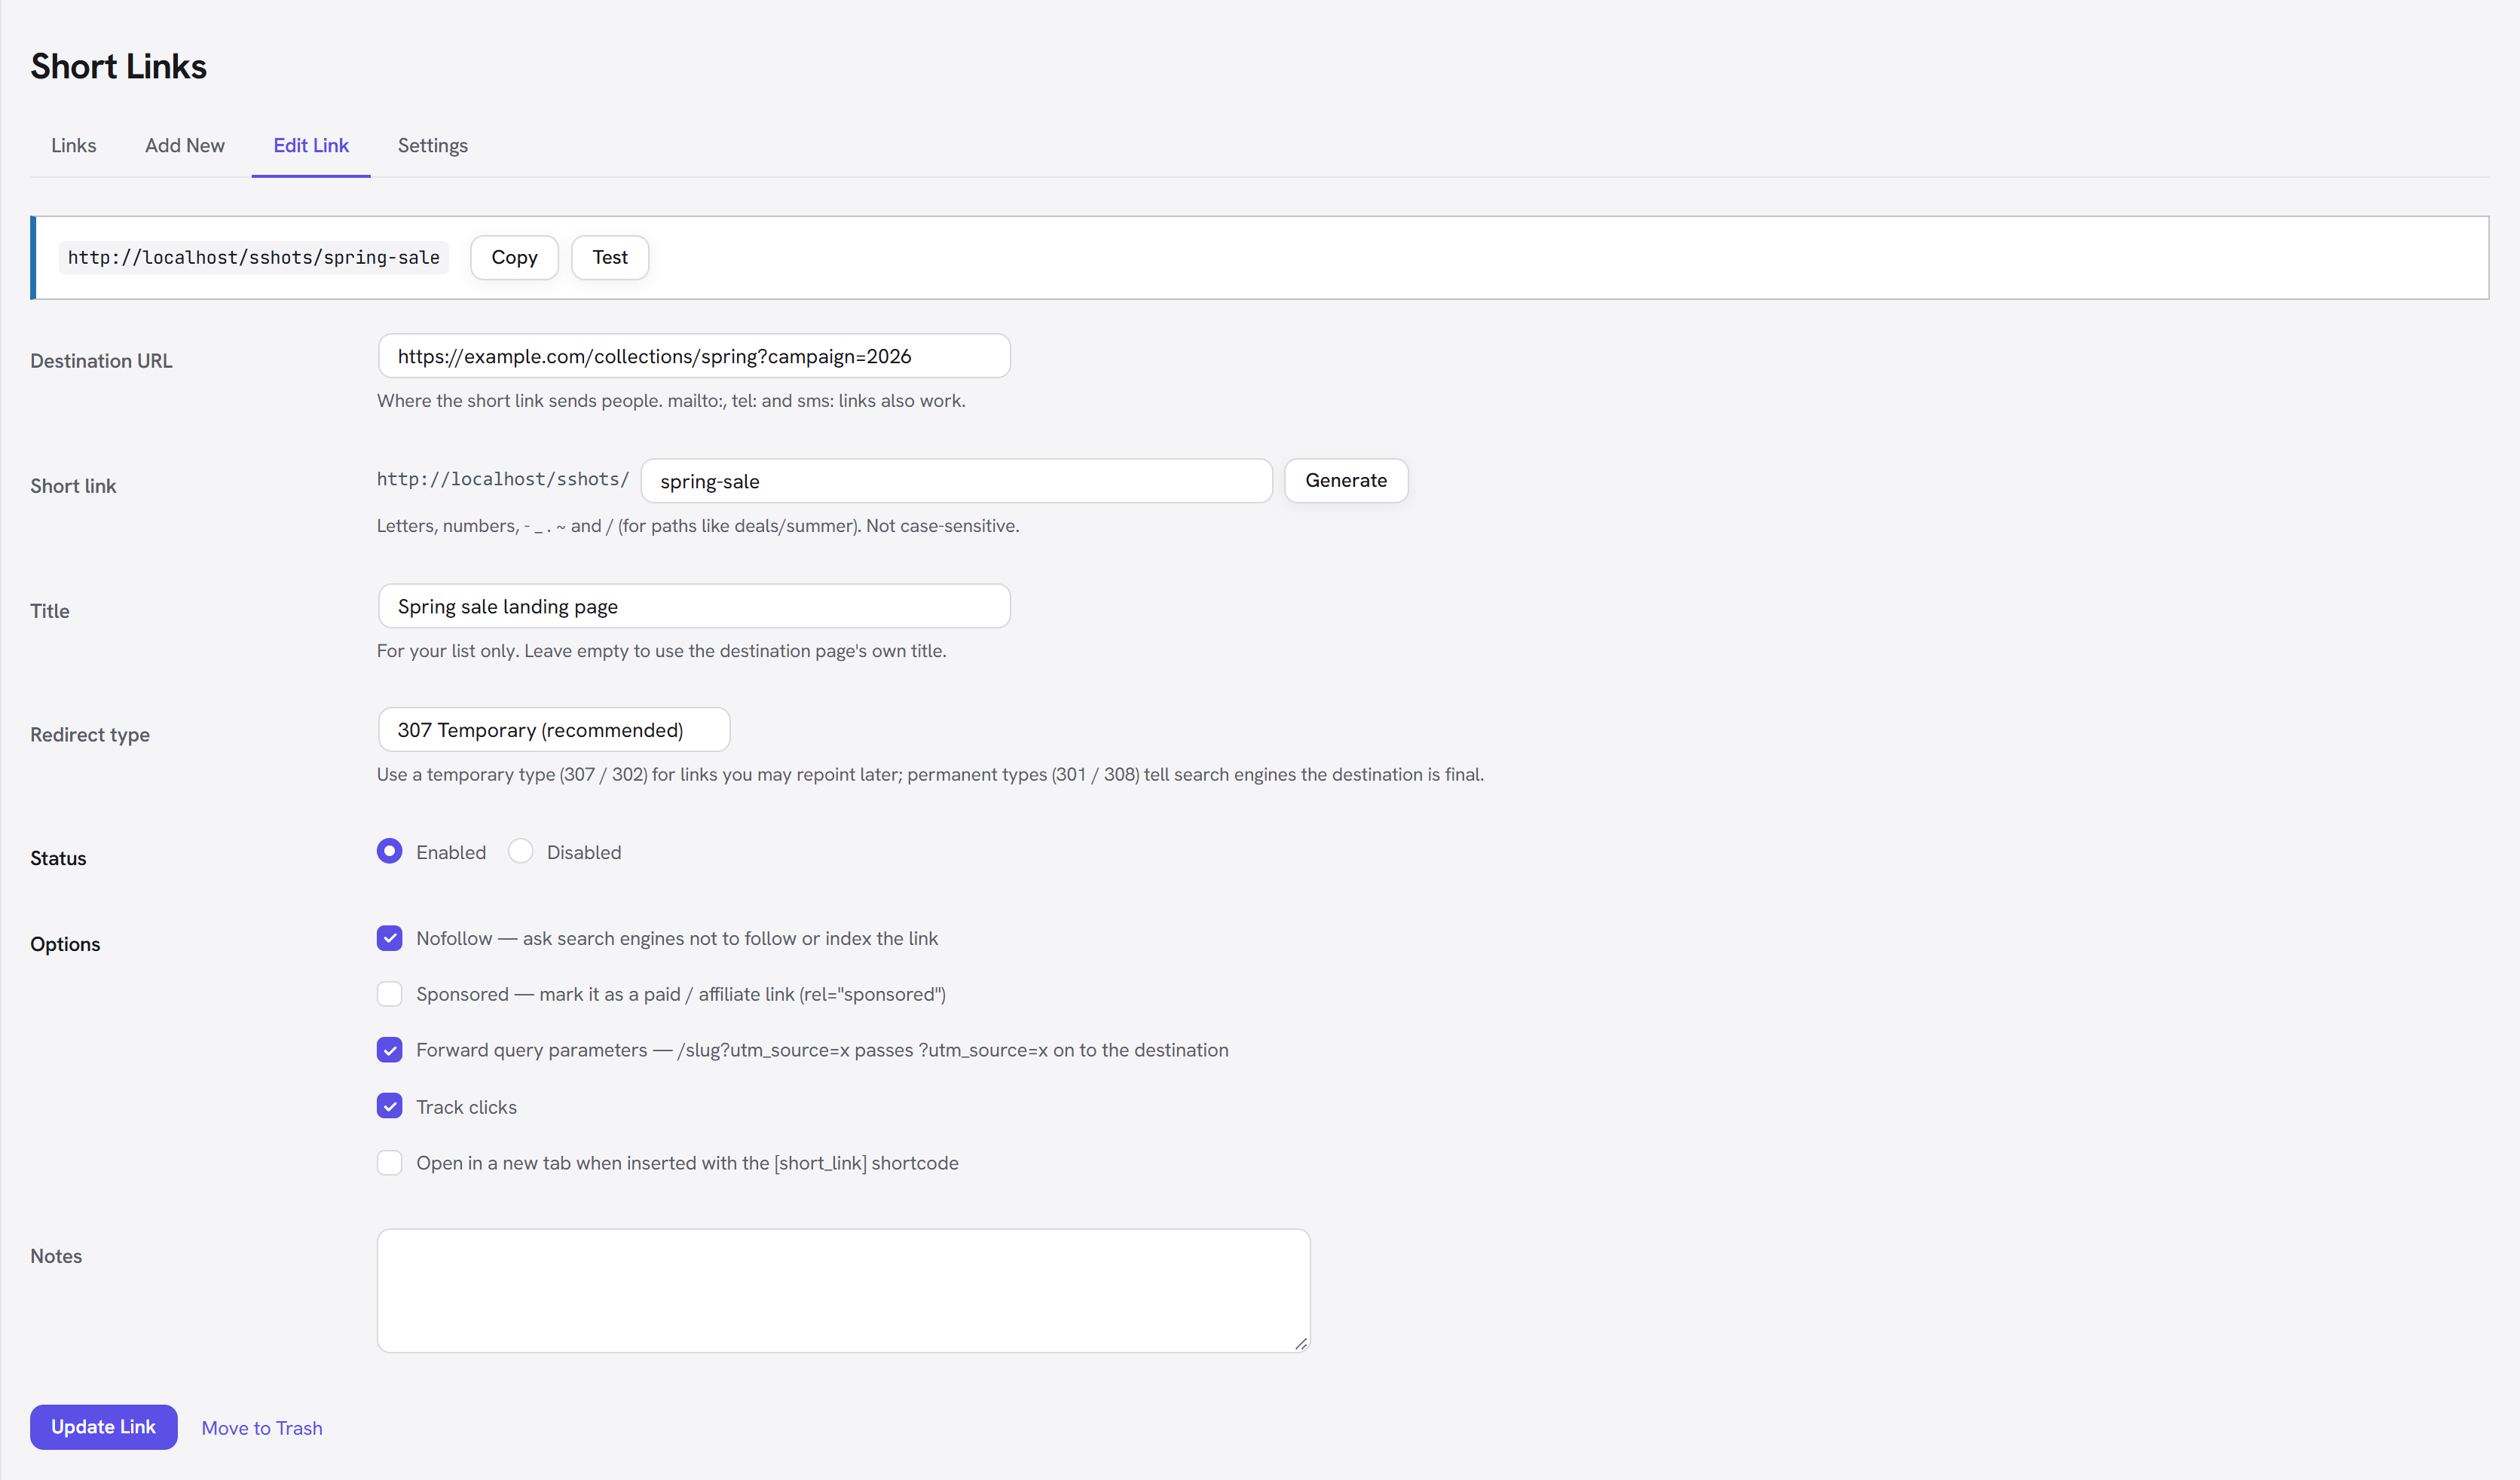
Task: Toggle the Track clicks checkbox
Action: (390, 1106)
